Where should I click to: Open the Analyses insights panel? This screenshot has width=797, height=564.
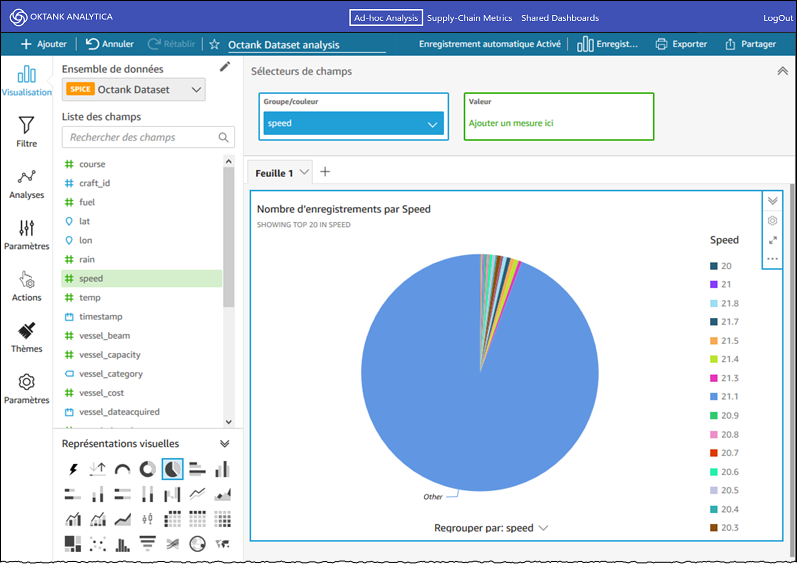point(26,184)
